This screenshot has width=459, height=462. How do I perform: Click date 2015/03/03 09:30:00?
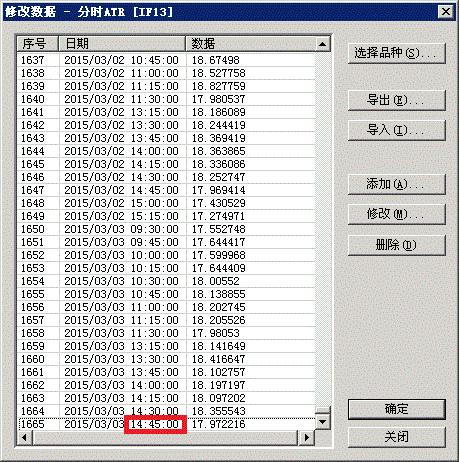121,229
